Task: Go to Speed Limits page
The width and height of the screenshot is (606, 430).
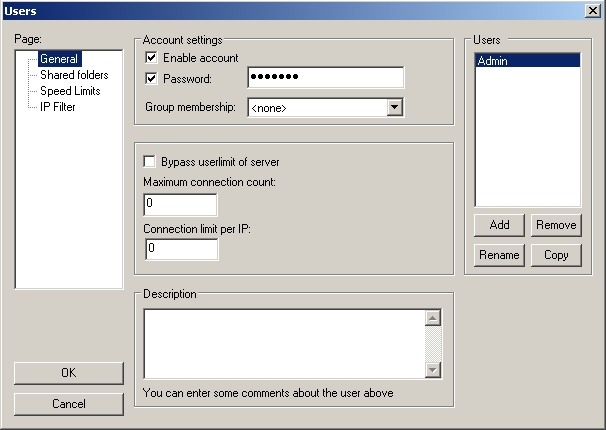Action: pos(70,91)
